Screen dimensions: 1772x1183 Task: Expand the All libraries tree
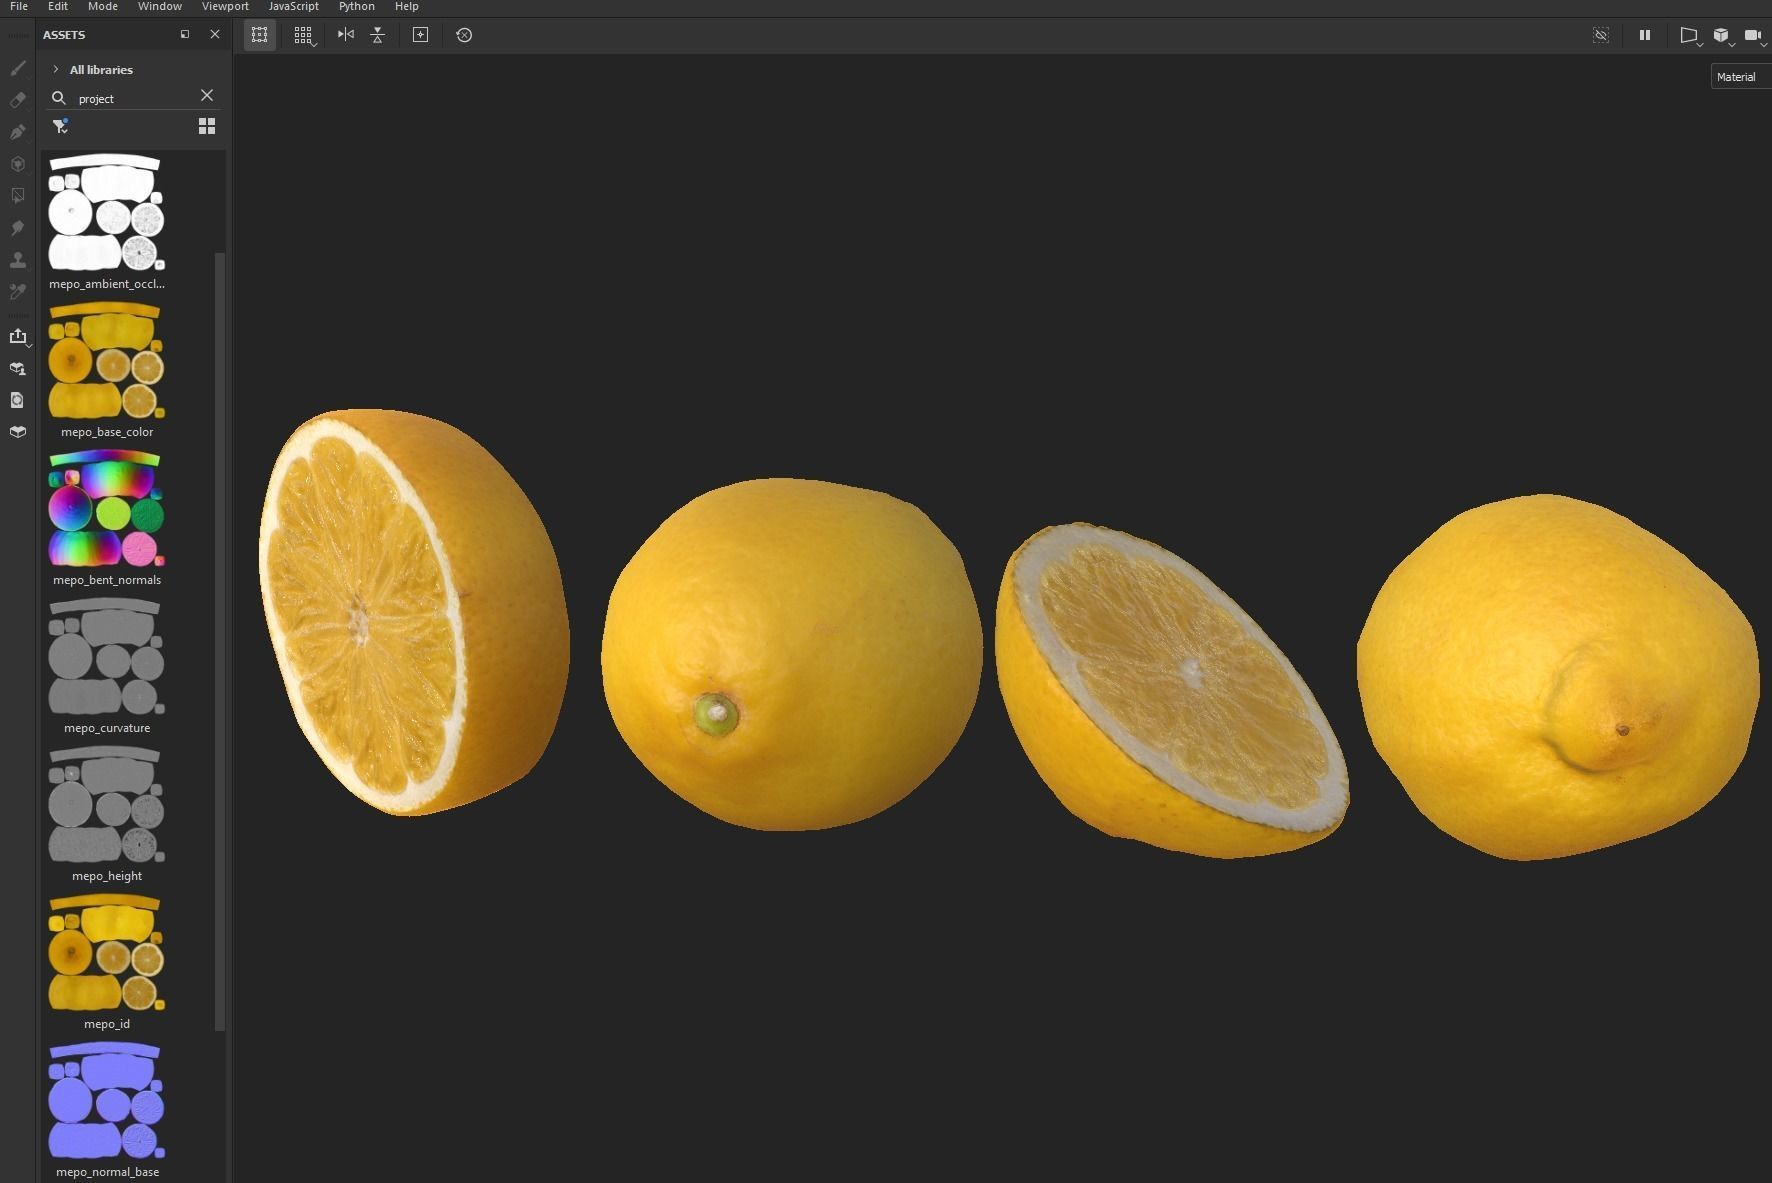[x=56, y=70]
